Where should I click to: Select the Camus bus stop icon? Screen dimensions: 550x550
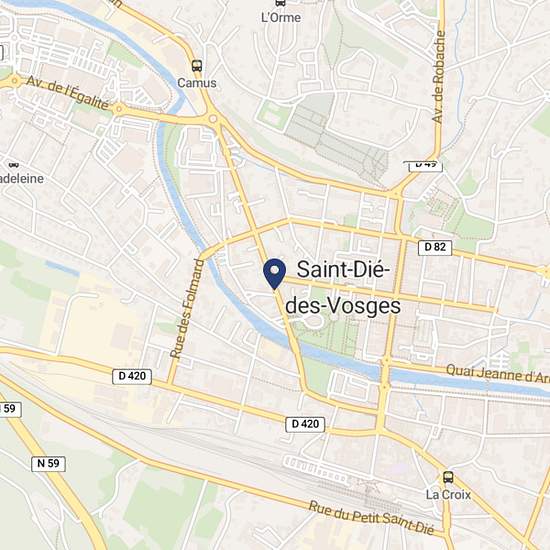point(197,66)
